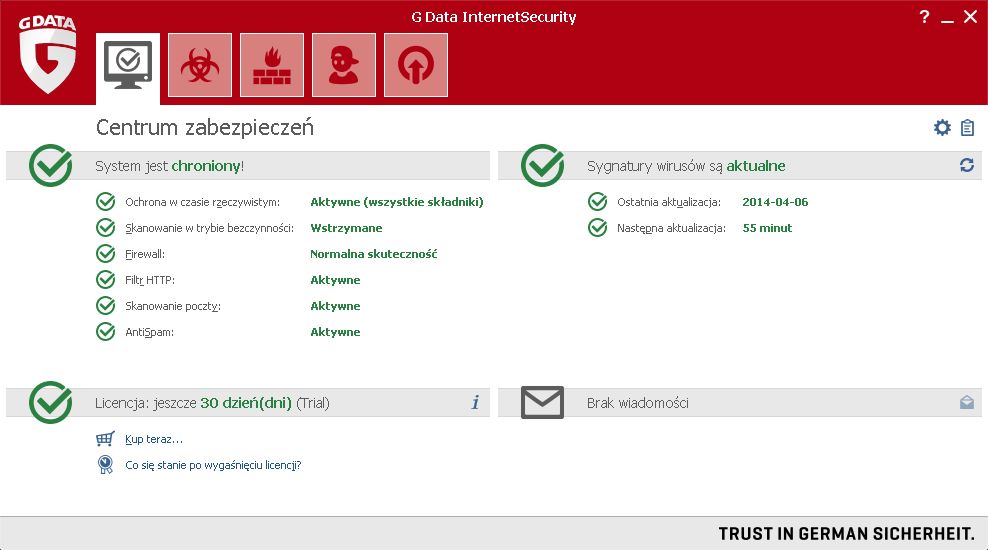Screen dimensions: 988x550
Task: Open help with the question mark
Action: pos(924,17)
